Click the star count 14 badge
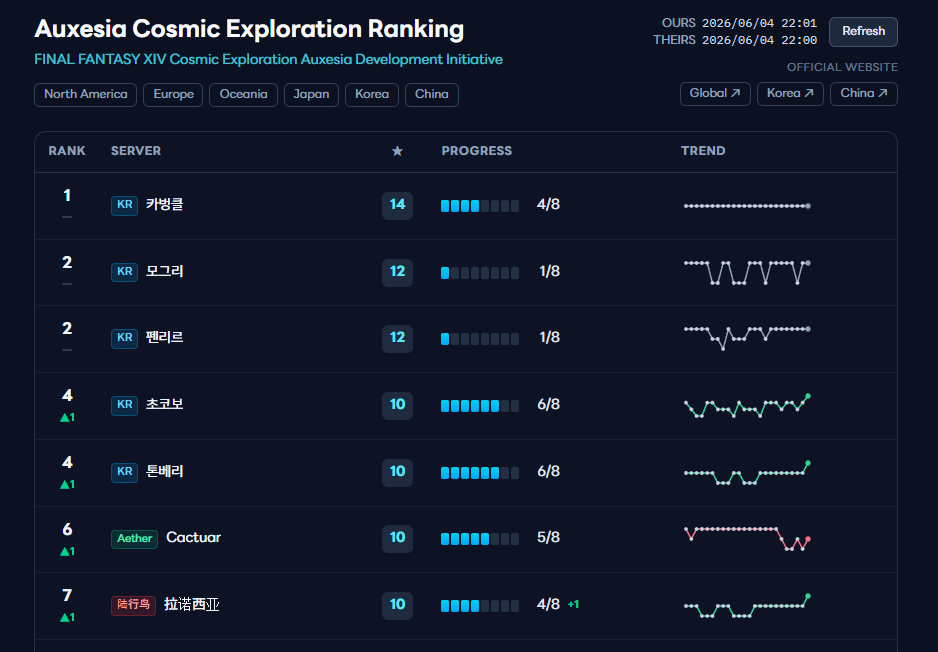The image size is (938, 652). click(398, 205)
